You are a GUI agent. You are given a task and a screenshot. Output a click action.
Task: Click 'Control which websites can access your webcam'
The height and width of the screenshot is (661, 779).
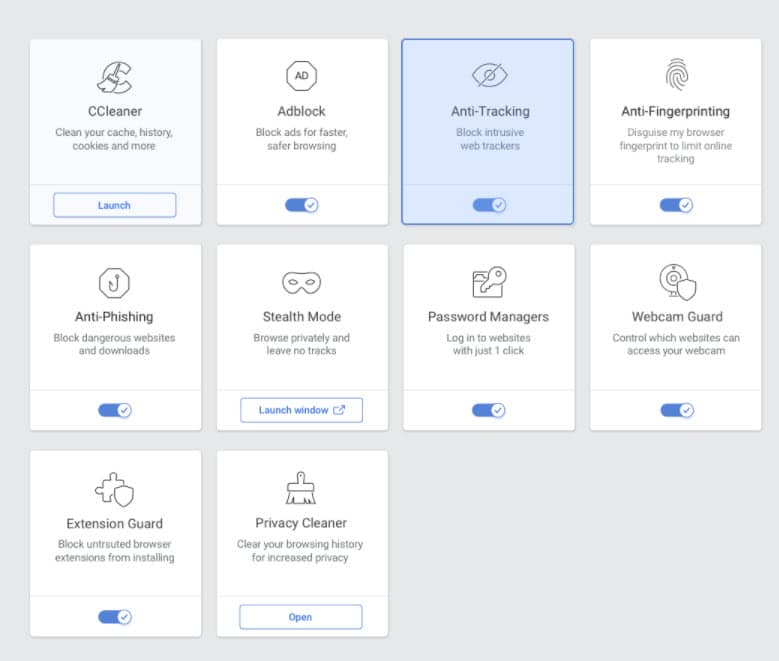(676, 344)
